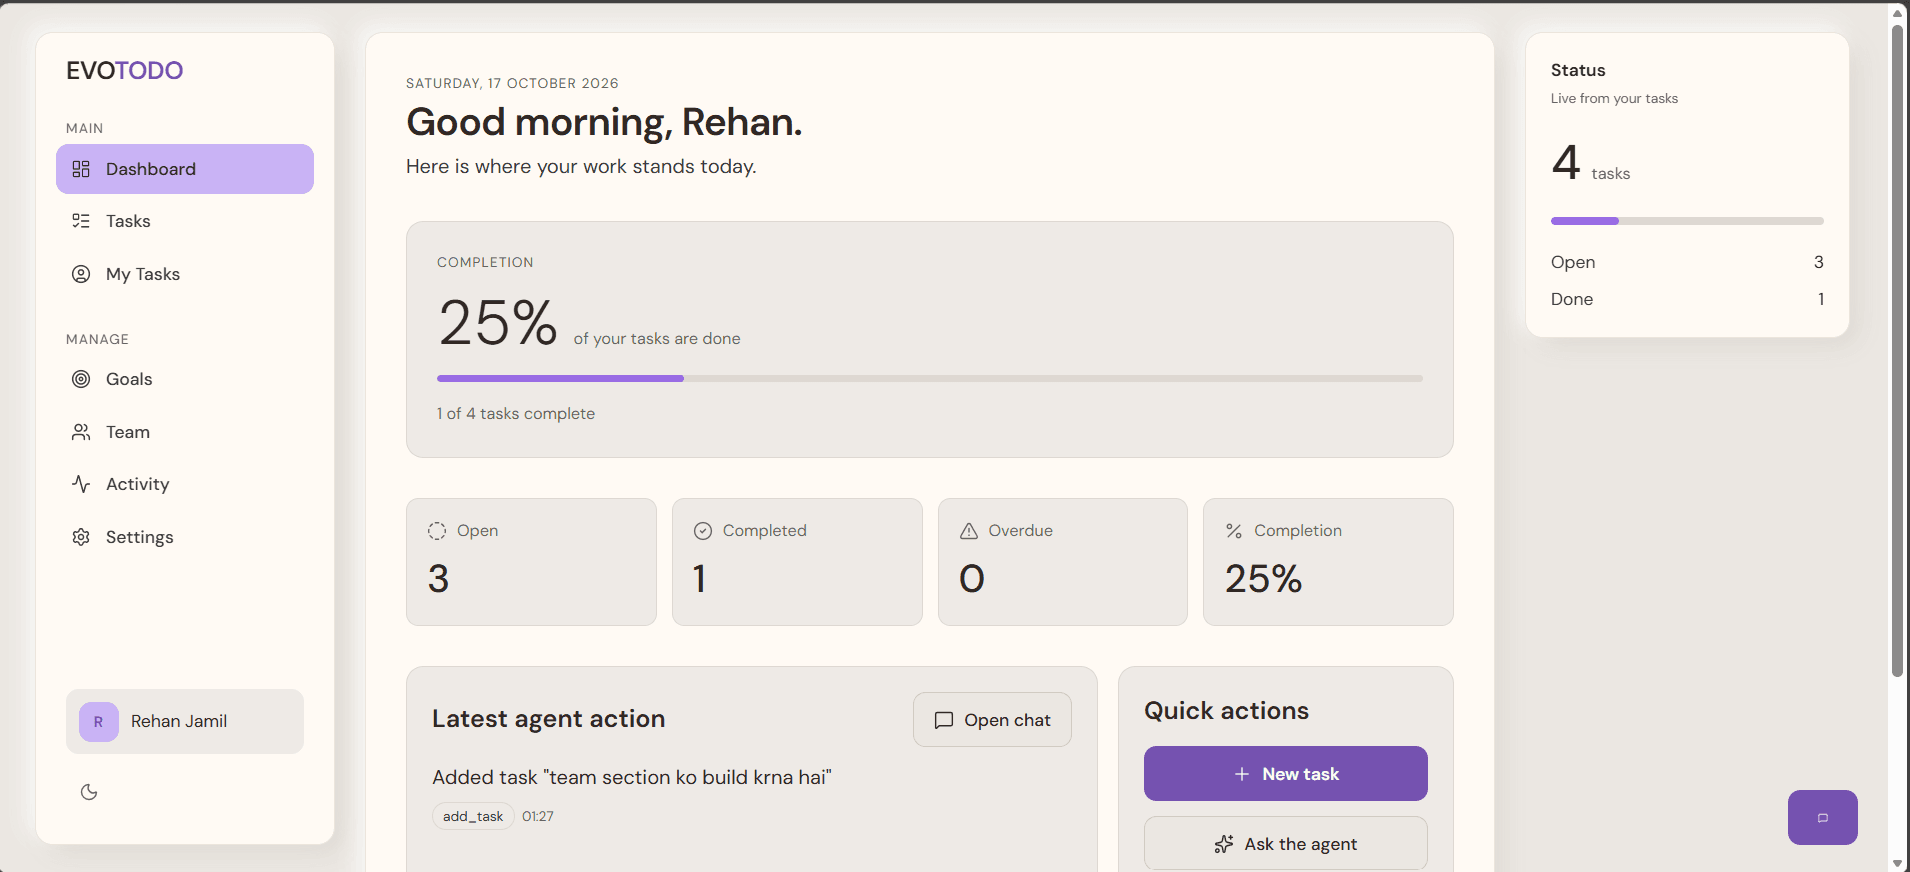Click the Open row in Status panel

point(1687,262)
